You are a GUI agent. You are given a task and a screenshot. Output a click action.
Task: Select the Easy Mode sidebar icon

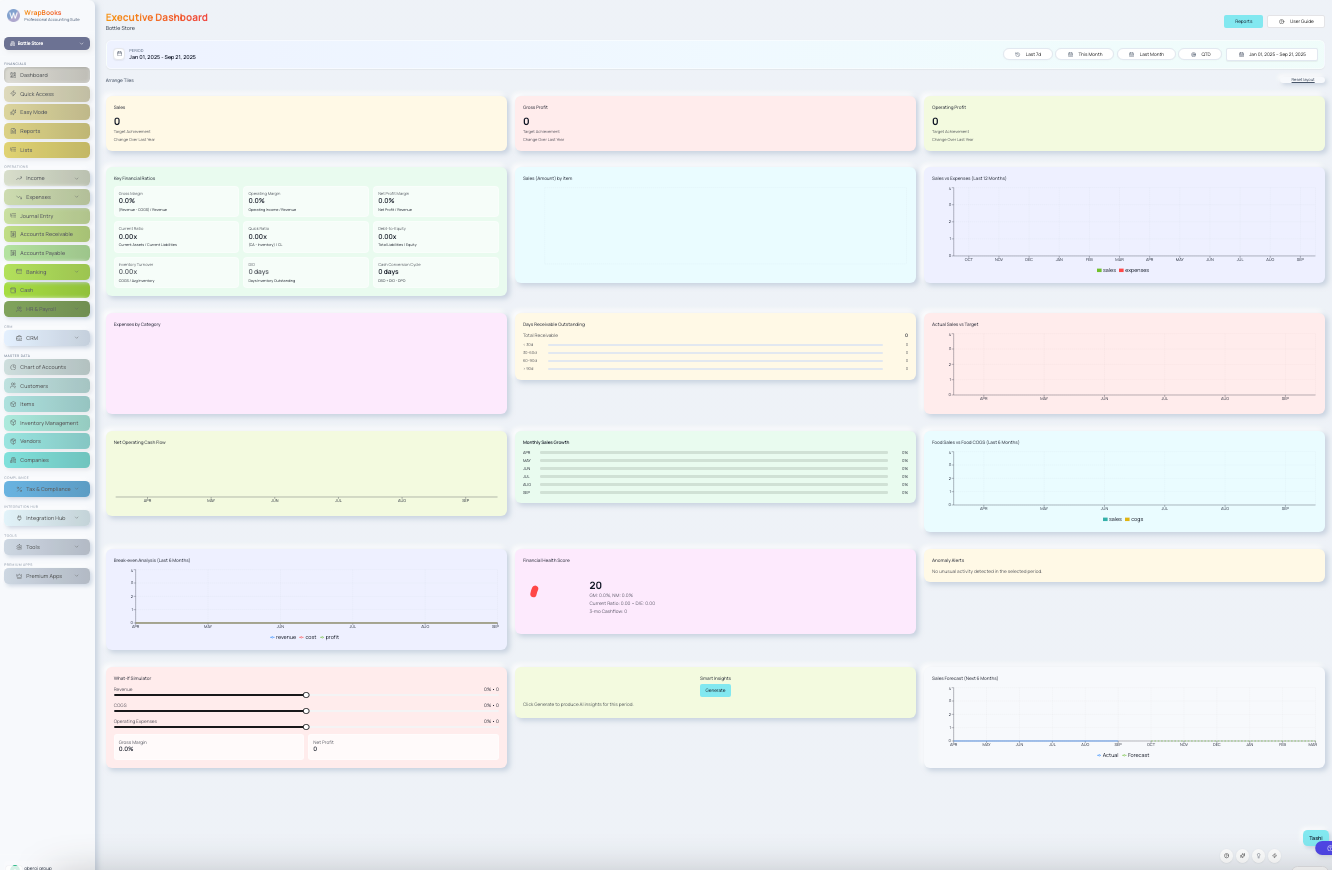click(x=13, y=112)
